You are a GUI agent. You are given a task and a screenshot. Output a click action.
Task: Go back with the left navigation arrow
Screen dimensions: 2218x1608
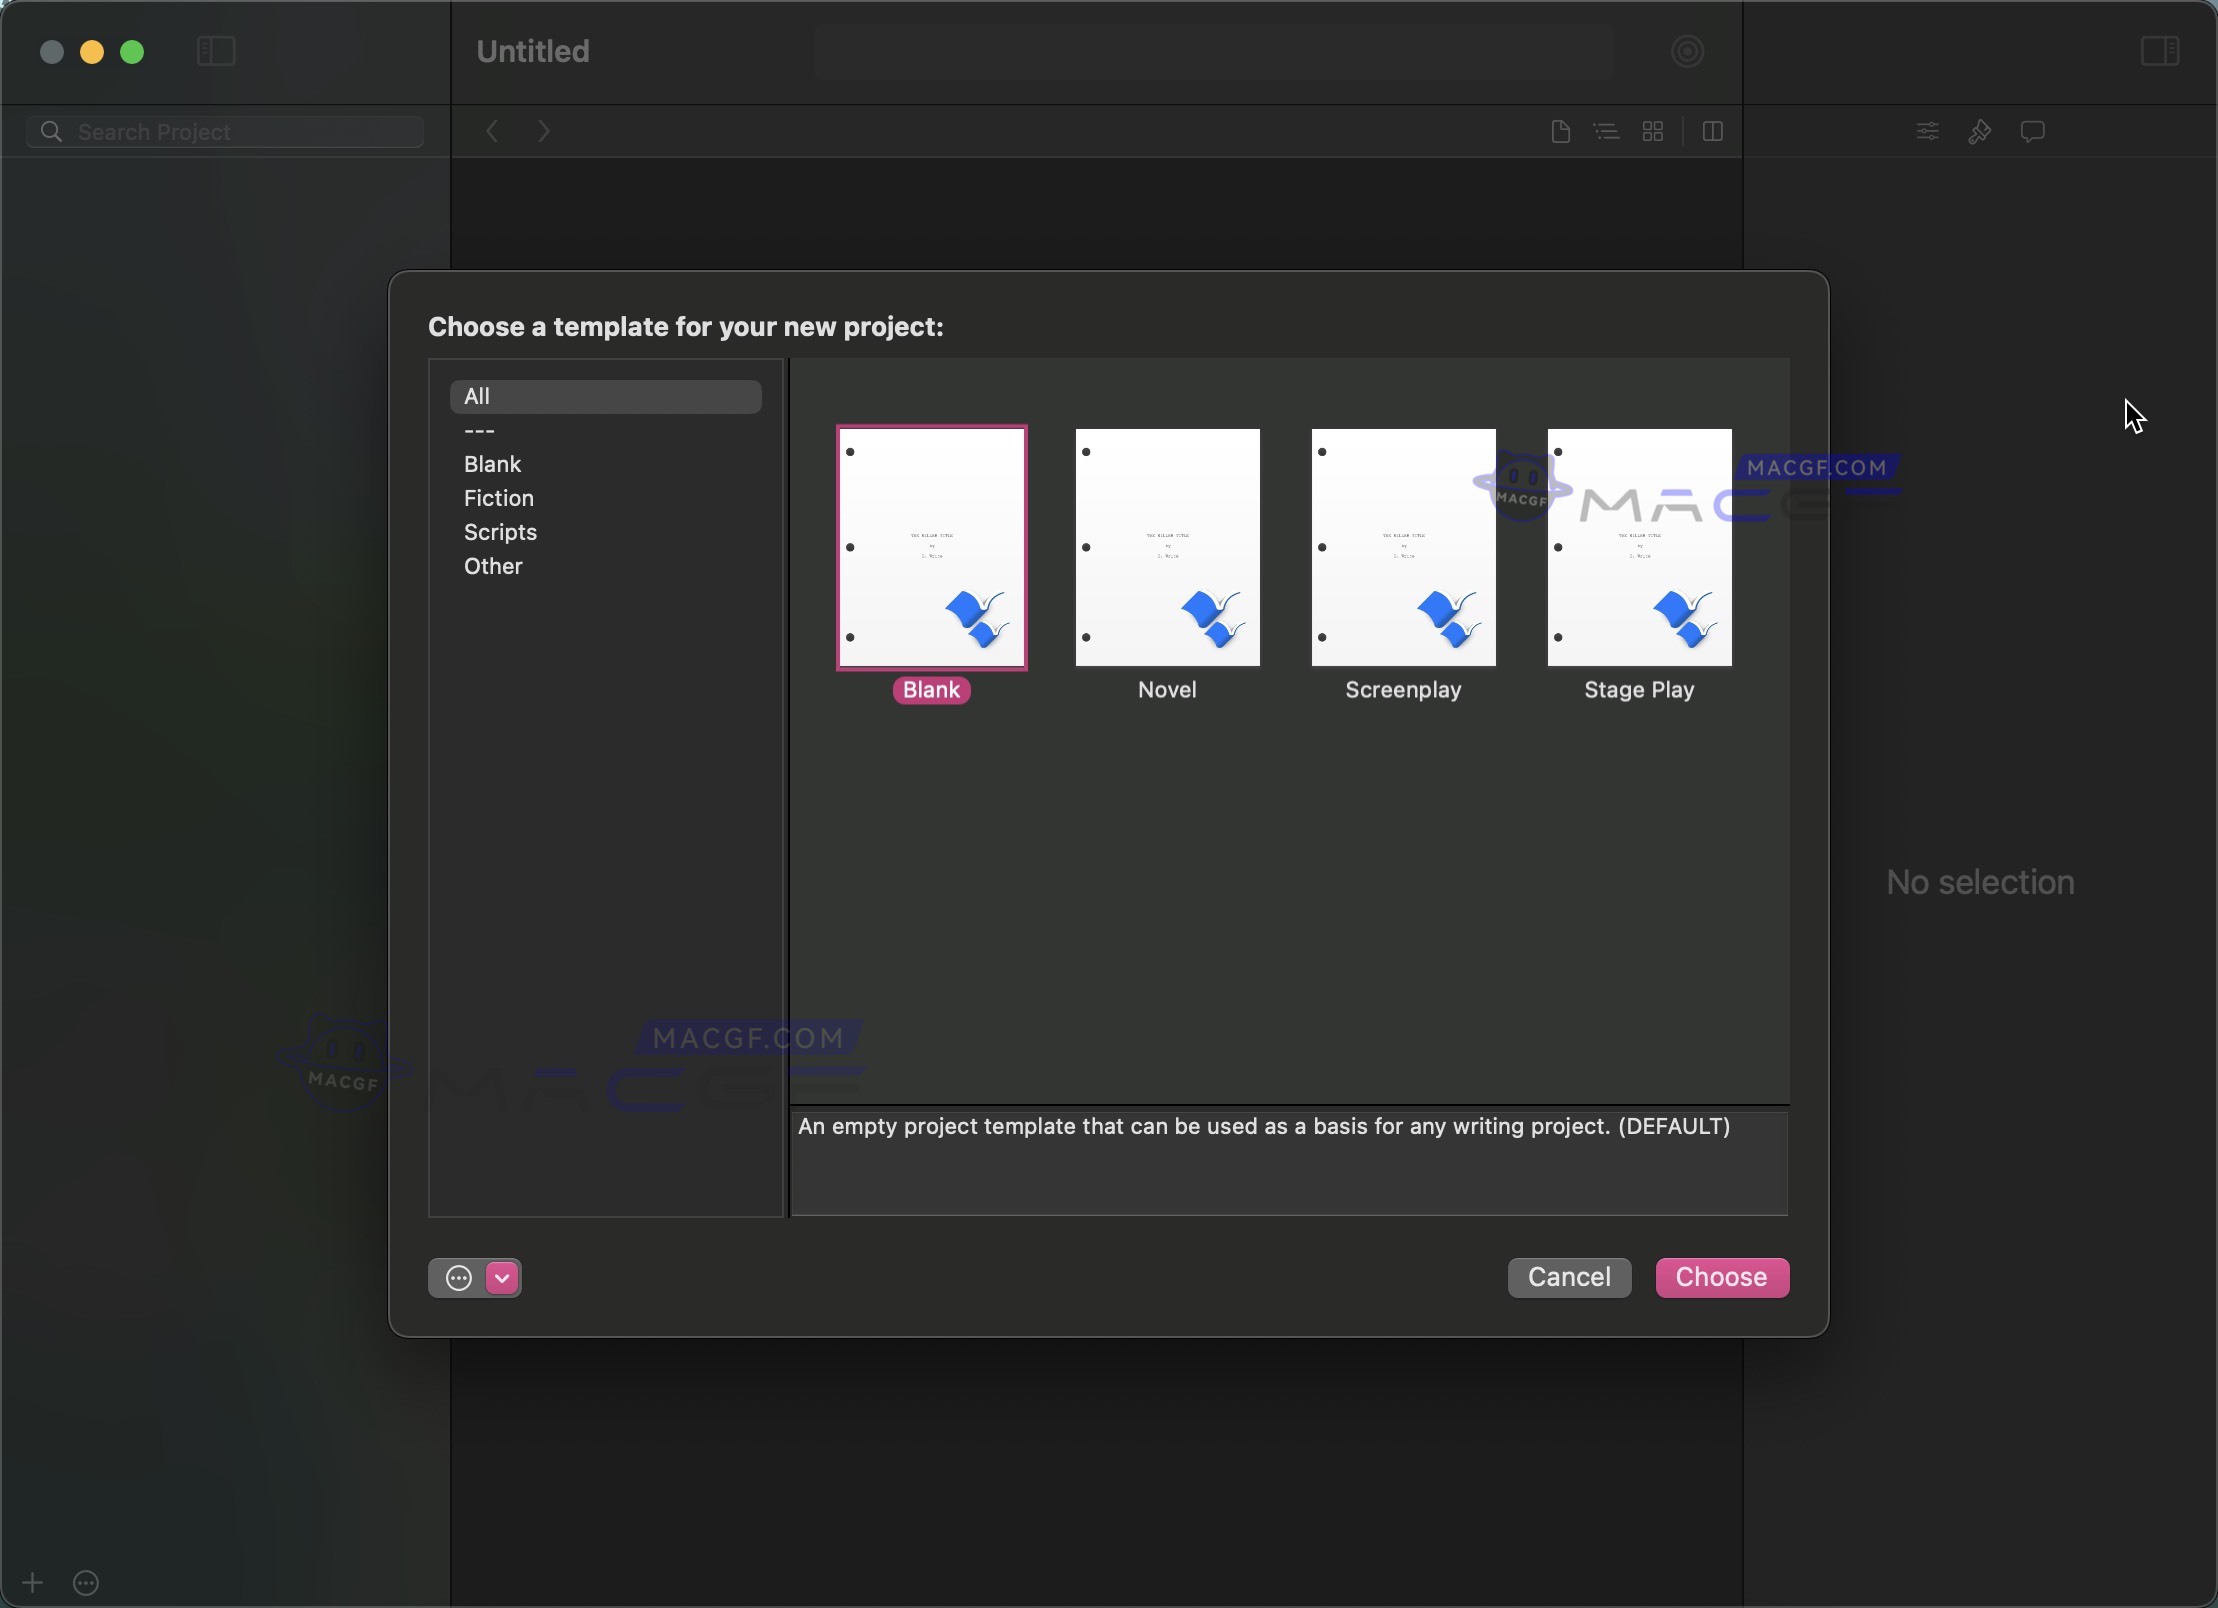tap(492, 132)
